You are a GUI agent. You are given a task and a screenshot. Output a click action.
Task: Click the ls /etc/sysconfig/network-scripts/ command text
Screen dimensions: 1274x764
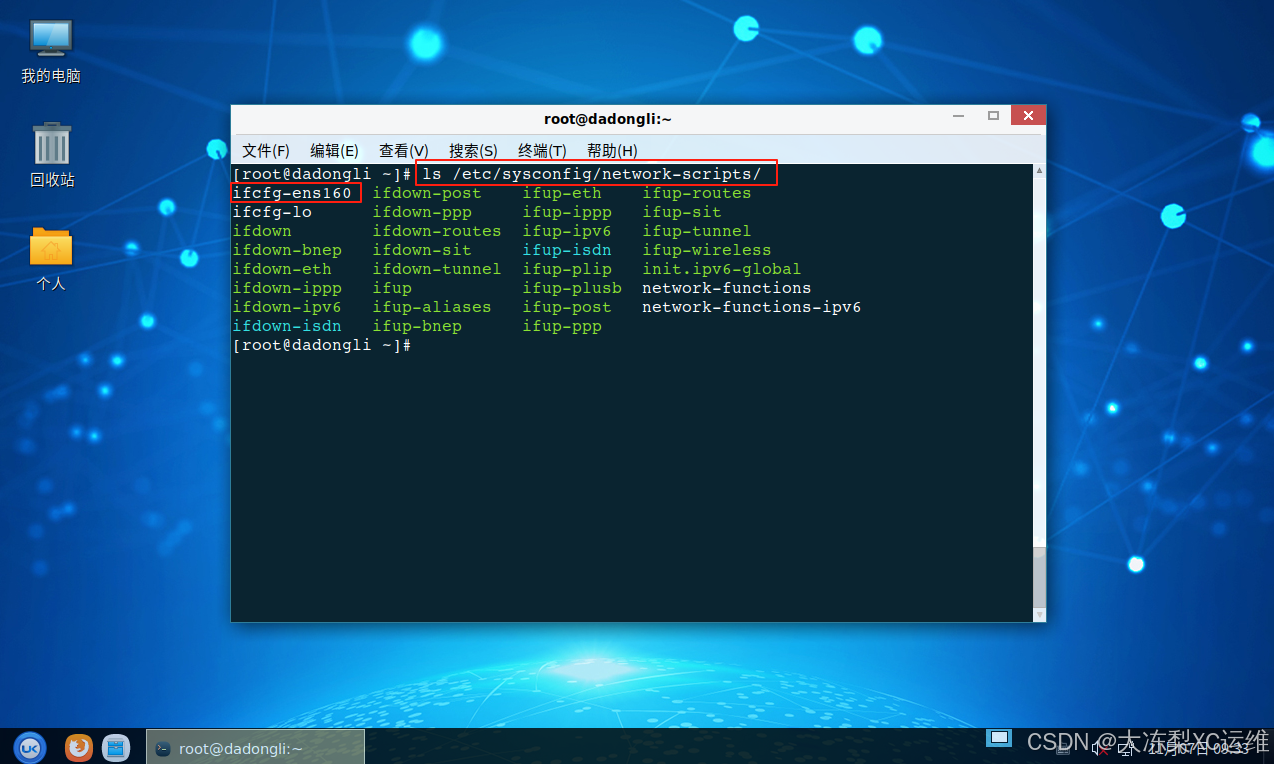click(x=592, y=174)
